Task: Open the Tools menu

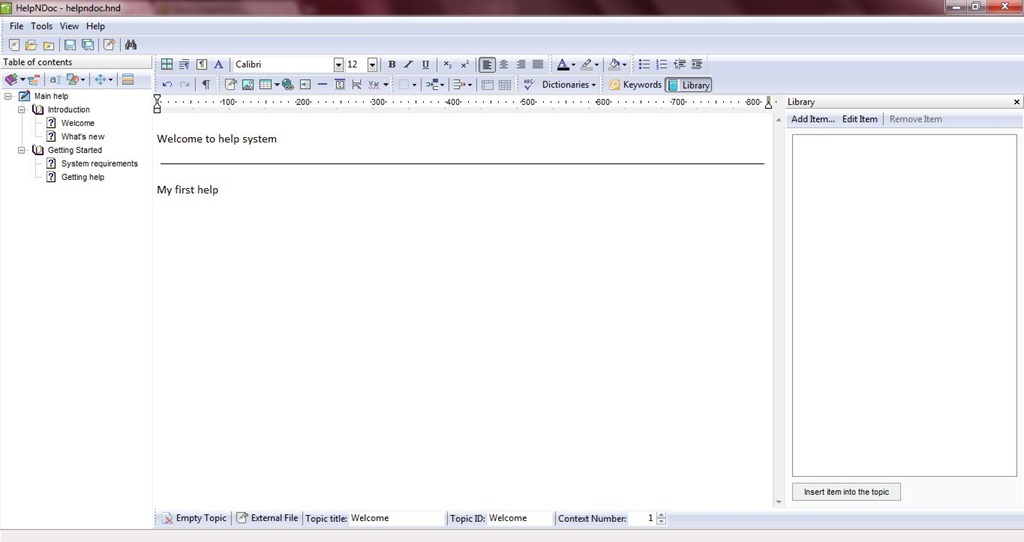Action: [x=42, y=26]
